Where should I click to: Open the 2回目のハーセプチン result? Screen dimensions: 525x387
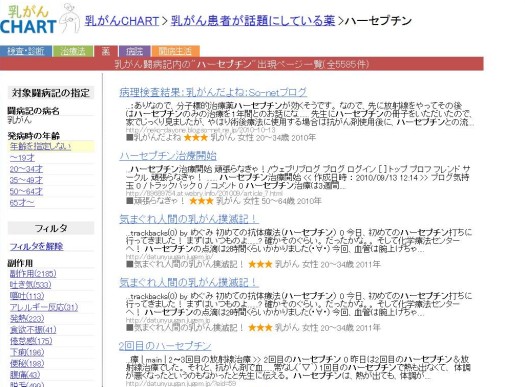[x=165, y=346]
